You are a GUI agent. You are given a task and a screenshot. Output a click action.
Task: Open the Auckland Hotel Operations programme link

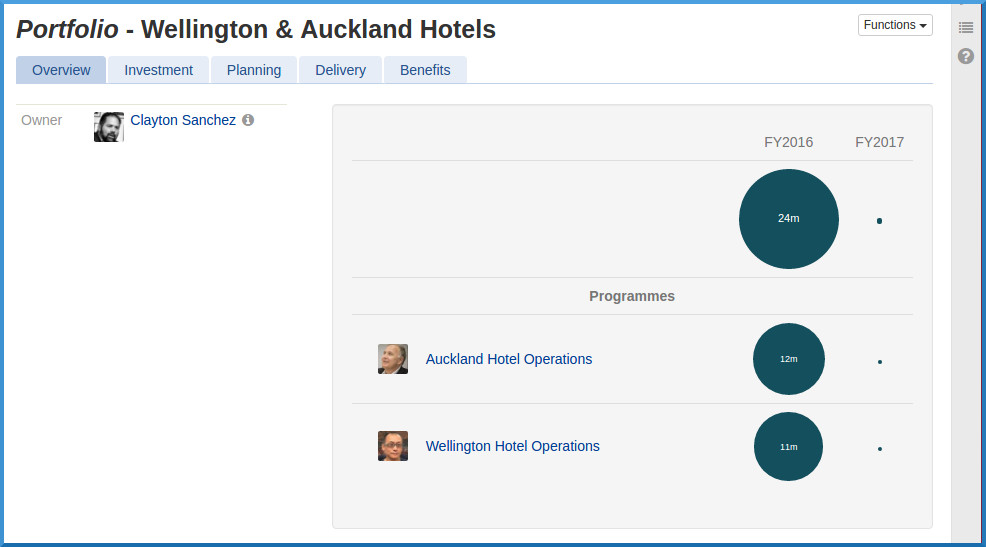[x=509, y=359]
